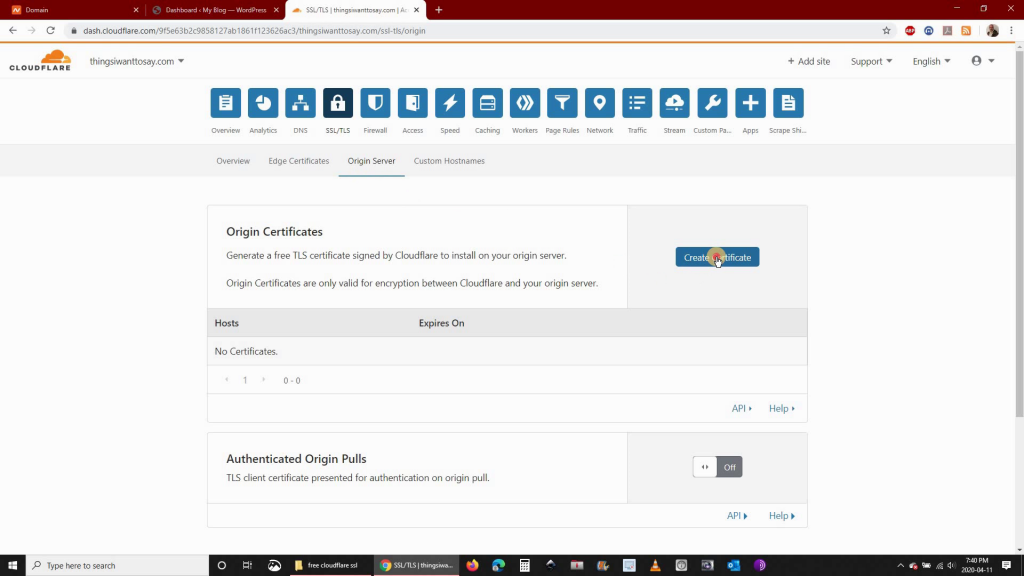1024x576 pixels.
Task: Select the SSL/TLS lock icon
Action: coord(338,103)
